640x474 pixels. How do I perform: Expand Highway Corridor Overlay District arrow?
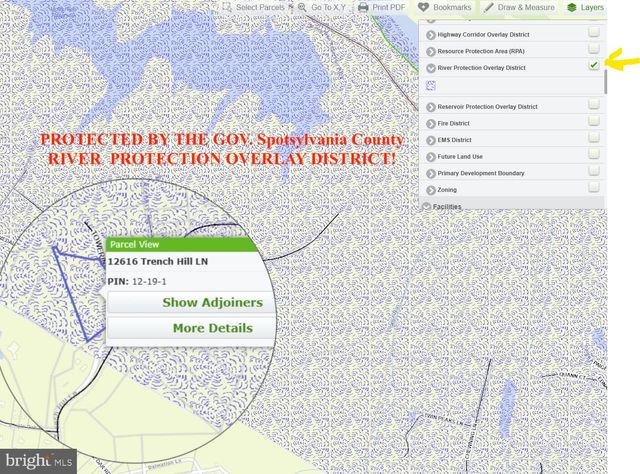click(431, 35)
